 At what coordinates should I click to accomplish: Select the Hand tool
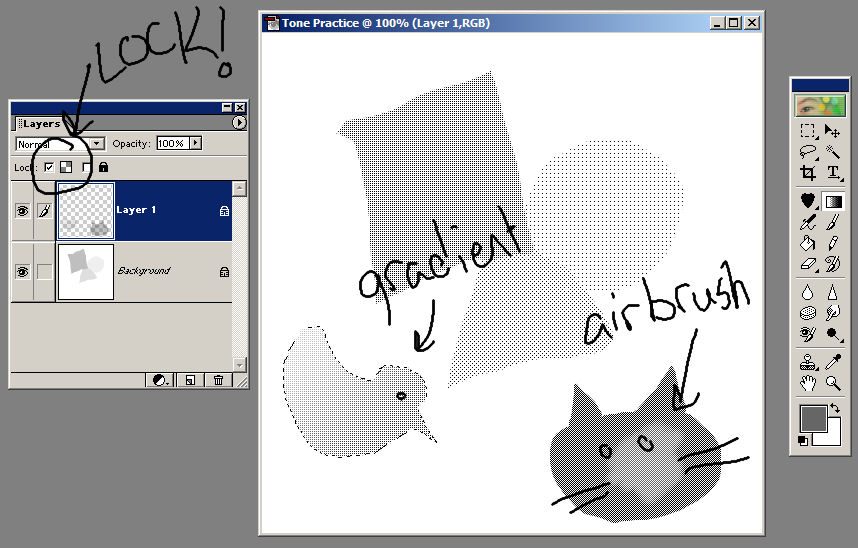tap(807, 383)
